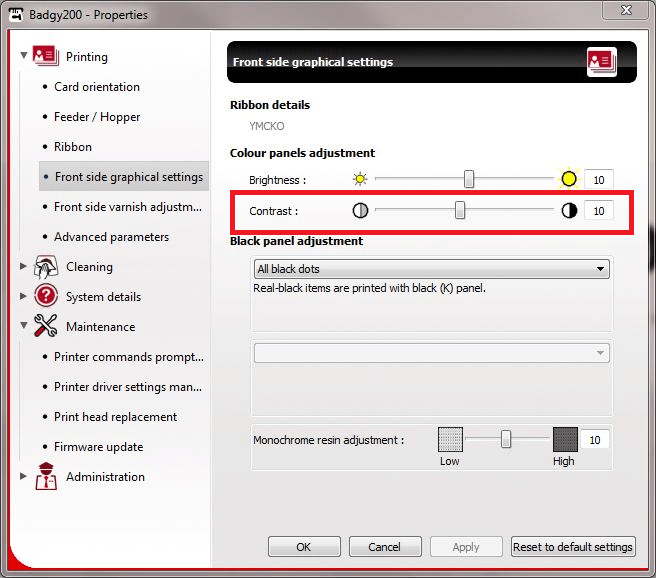Screen dimensions: 656x578
Task: Click the High monochrome resin swatch icon
Action: (565, 439)
